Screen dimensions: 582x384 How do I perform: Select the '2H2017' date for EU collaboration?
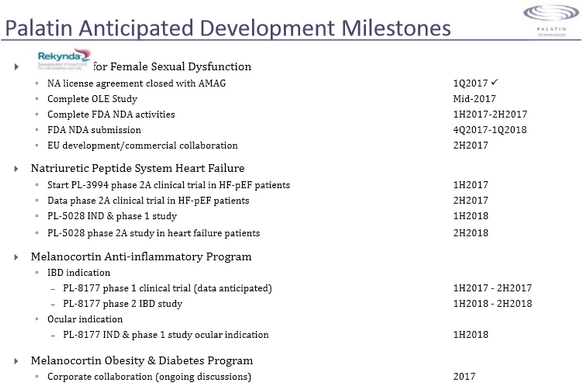pos(471,145)
